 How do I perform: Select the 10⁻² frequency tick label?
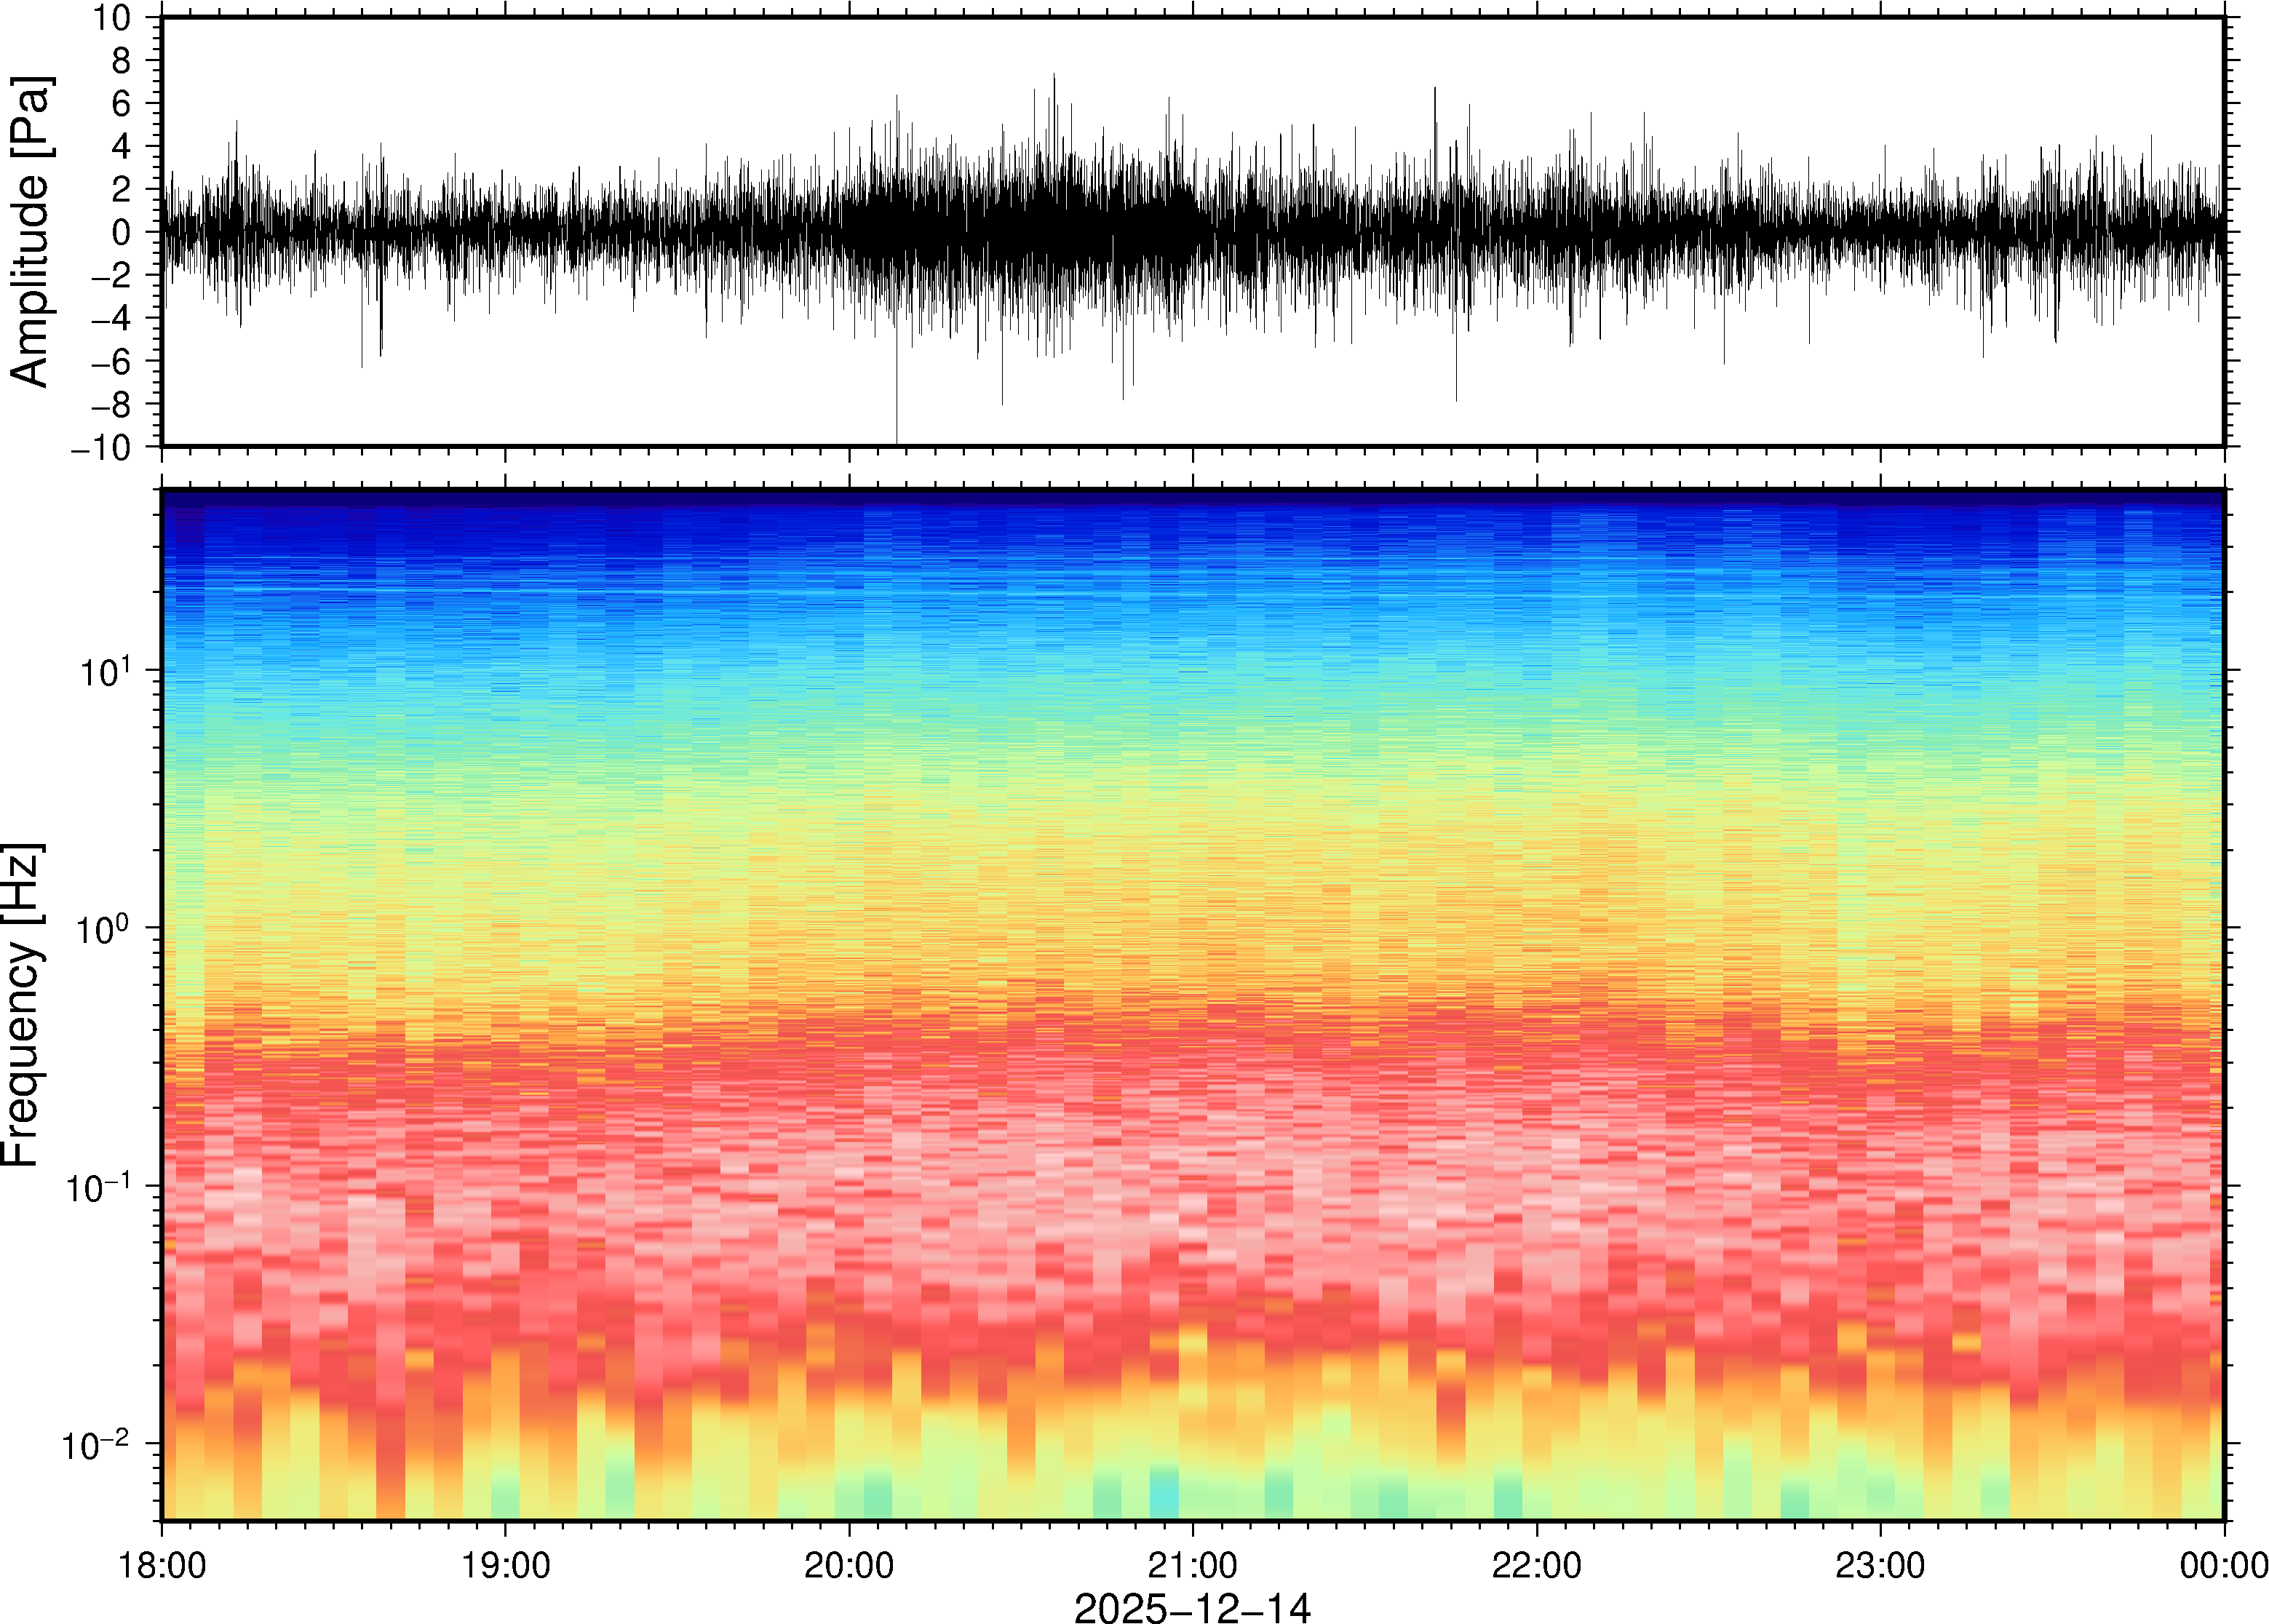[x=96, y=1445]
